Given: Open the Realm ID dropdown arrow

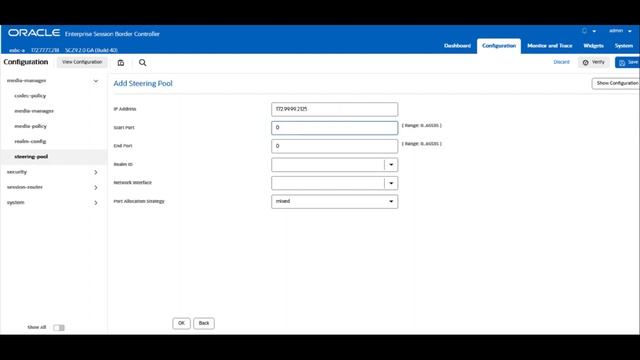Looking at the screenshot, I should point(391,164).
